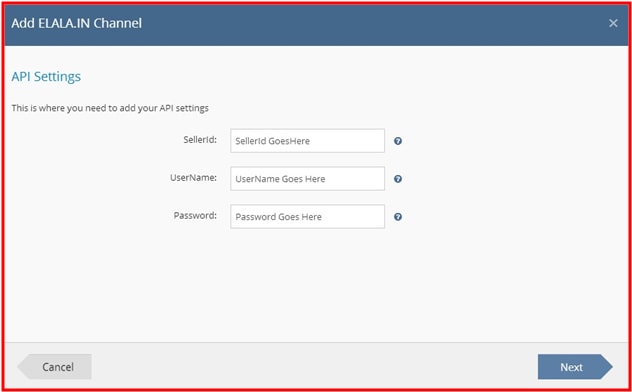The image size is (632, 392).
Task: Select the API Settings heading
Action: tap(46, 77)
